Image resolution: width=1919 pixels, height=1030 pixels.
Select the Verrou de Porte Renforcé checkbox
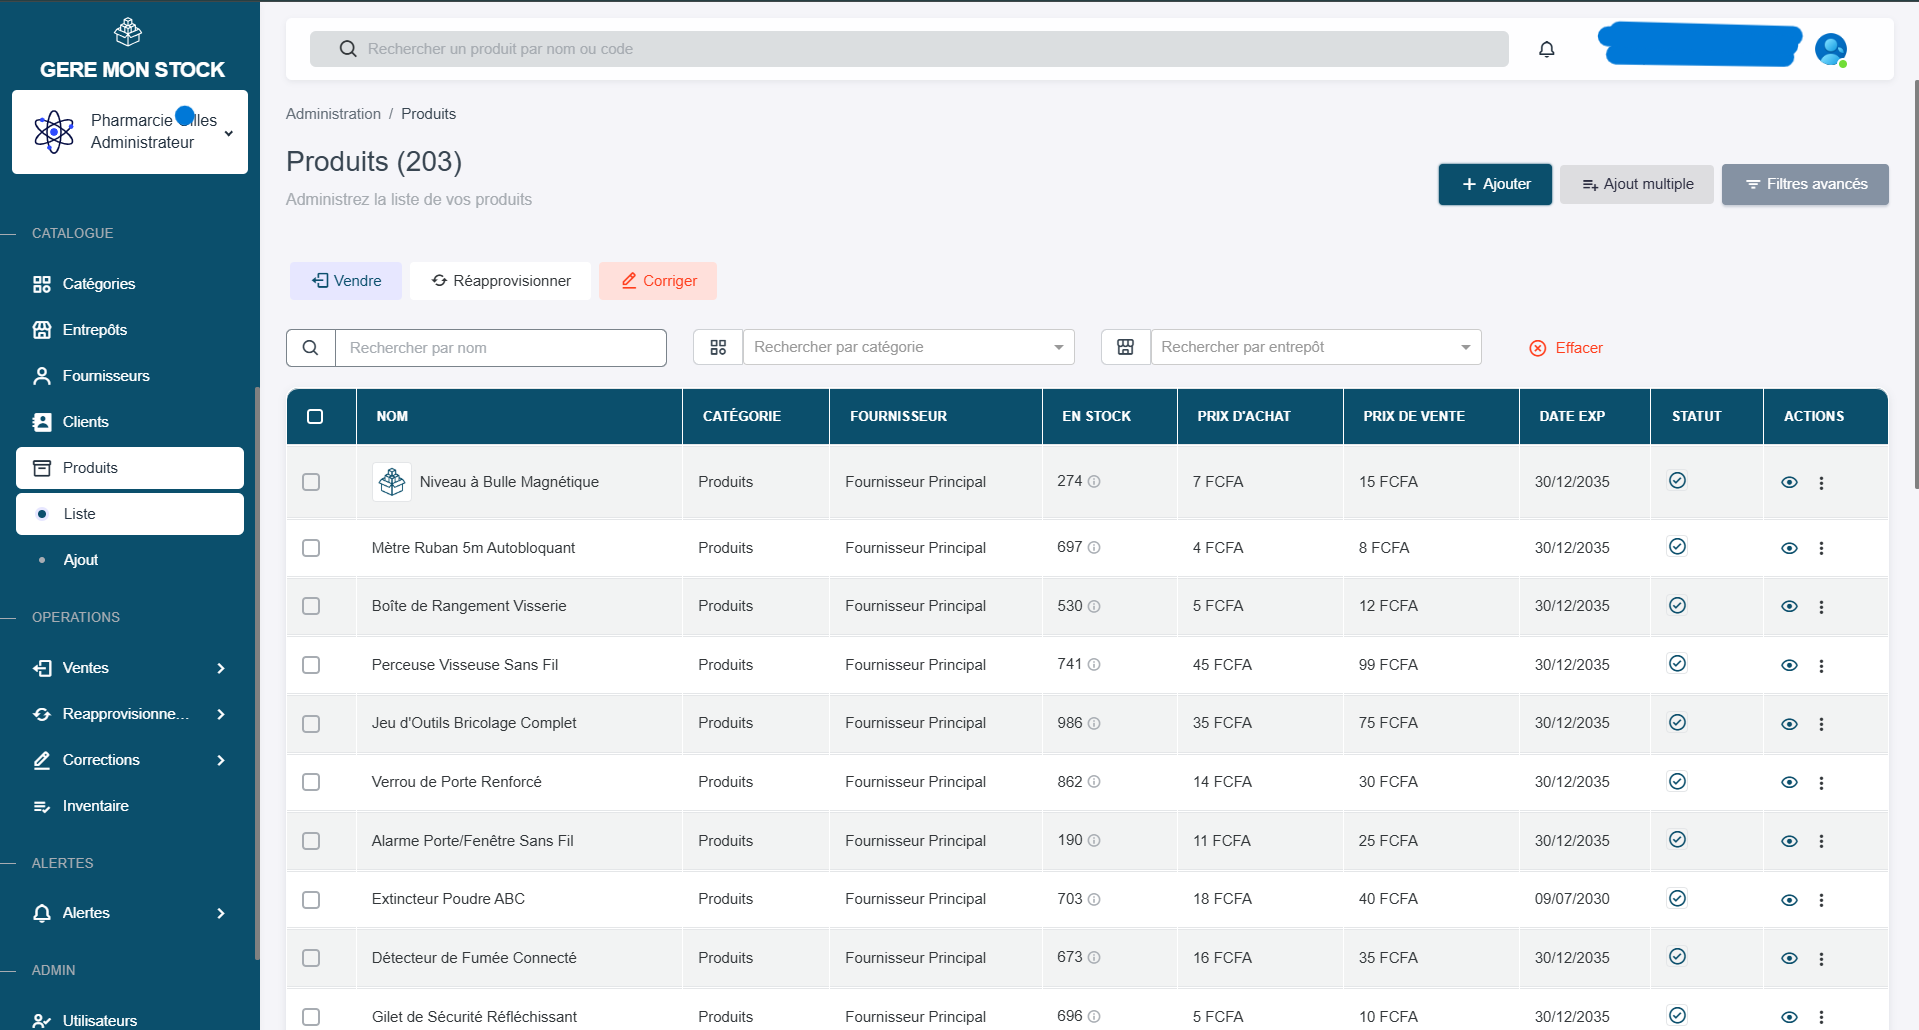pyautogui.click(x=311, y=782)
